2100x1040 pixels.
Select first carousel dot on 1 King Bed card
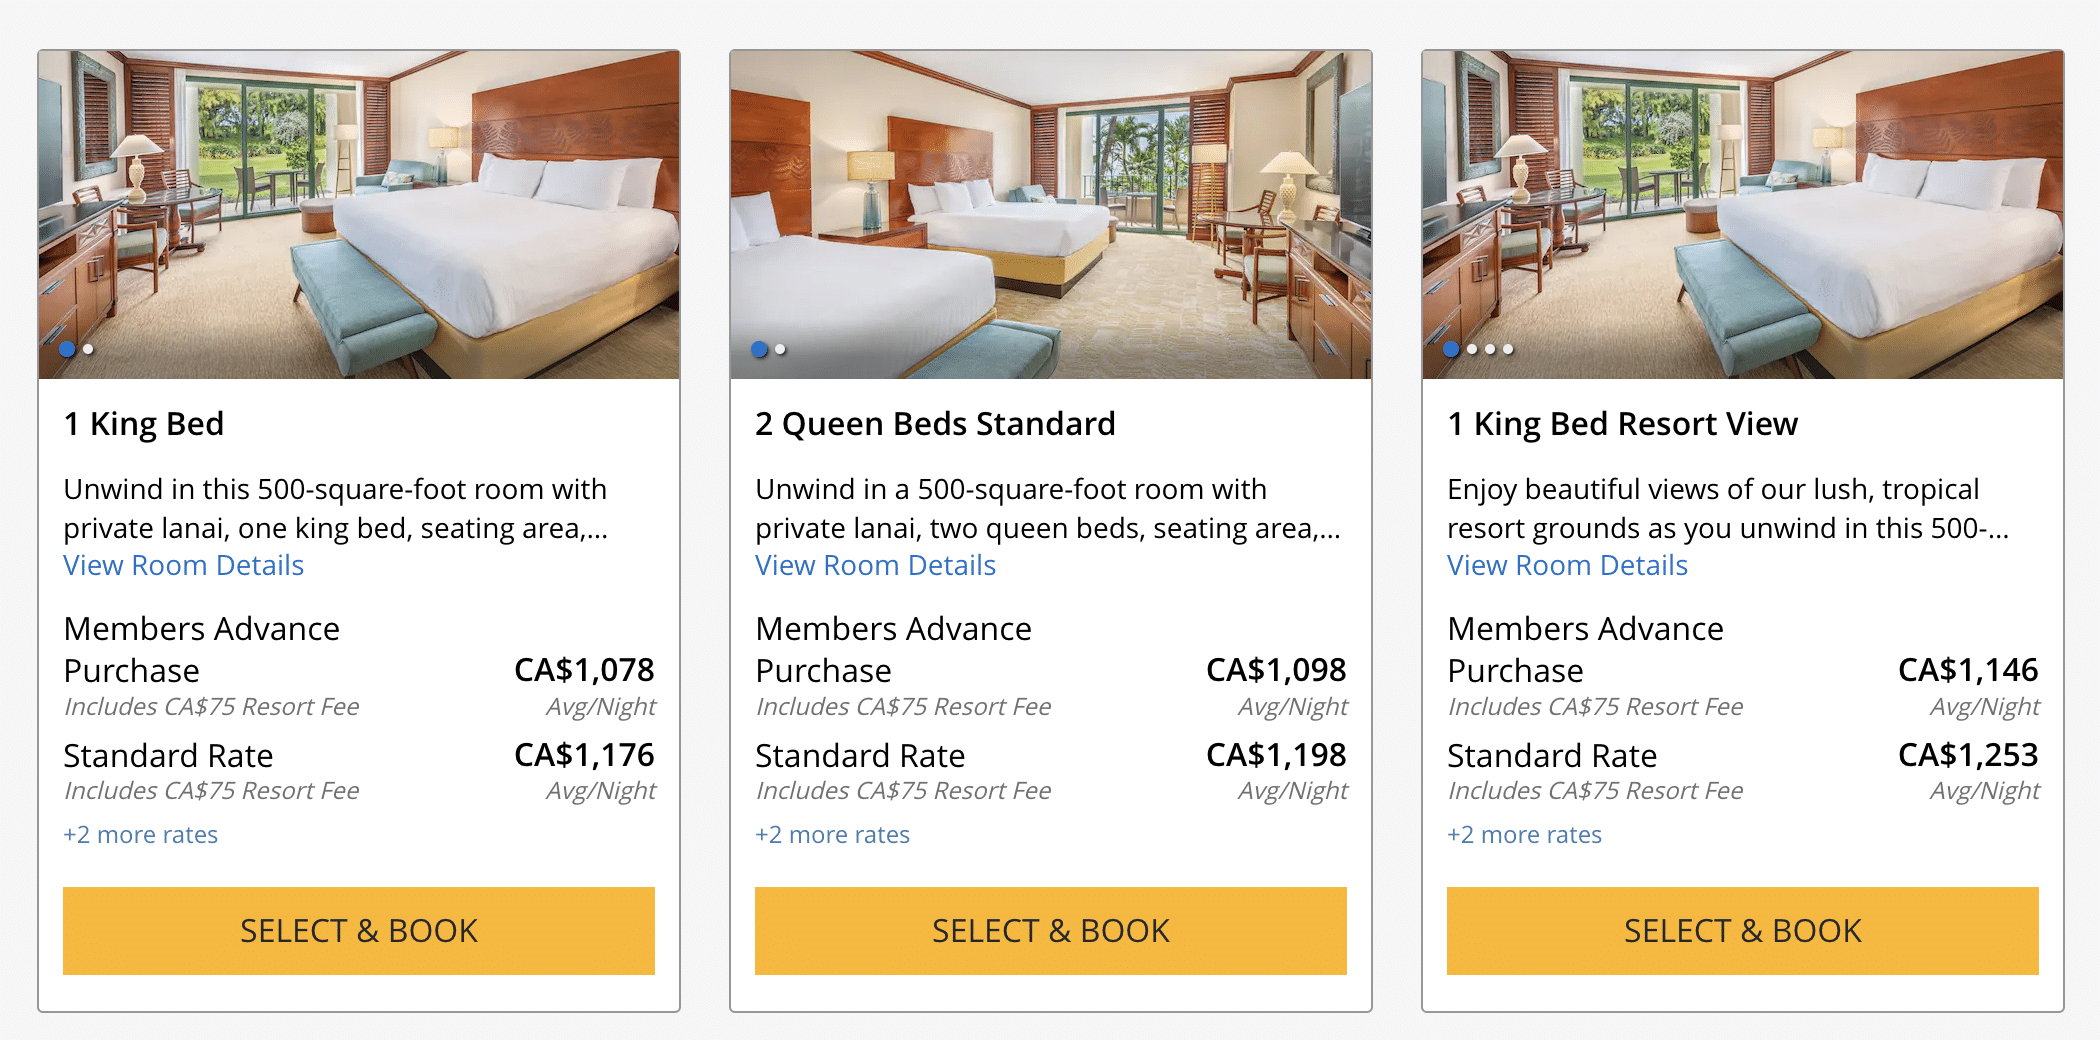pos(67,349)
